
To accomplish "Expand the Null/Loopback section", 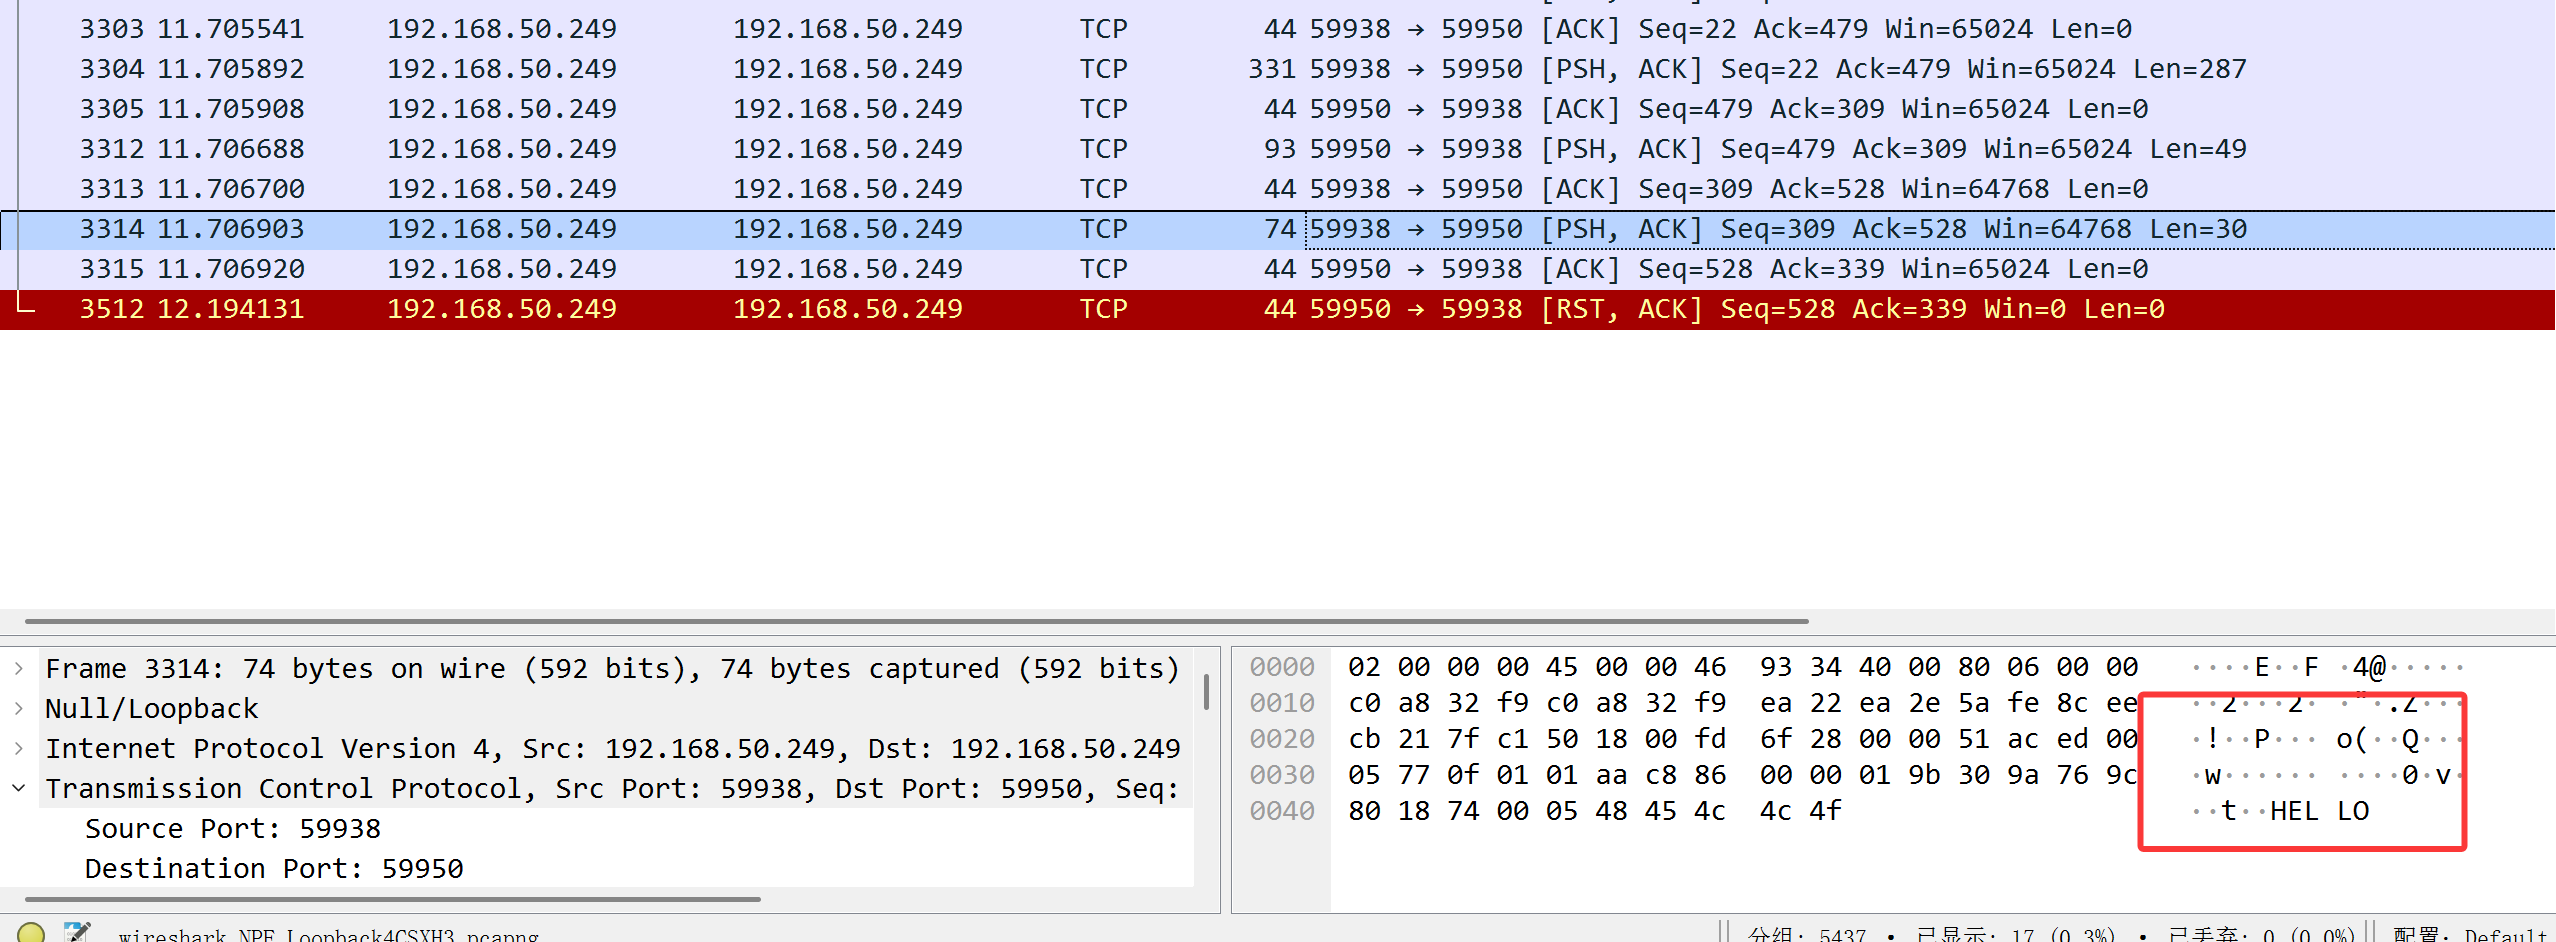I will pyautogui.click(x=19, y=708).
